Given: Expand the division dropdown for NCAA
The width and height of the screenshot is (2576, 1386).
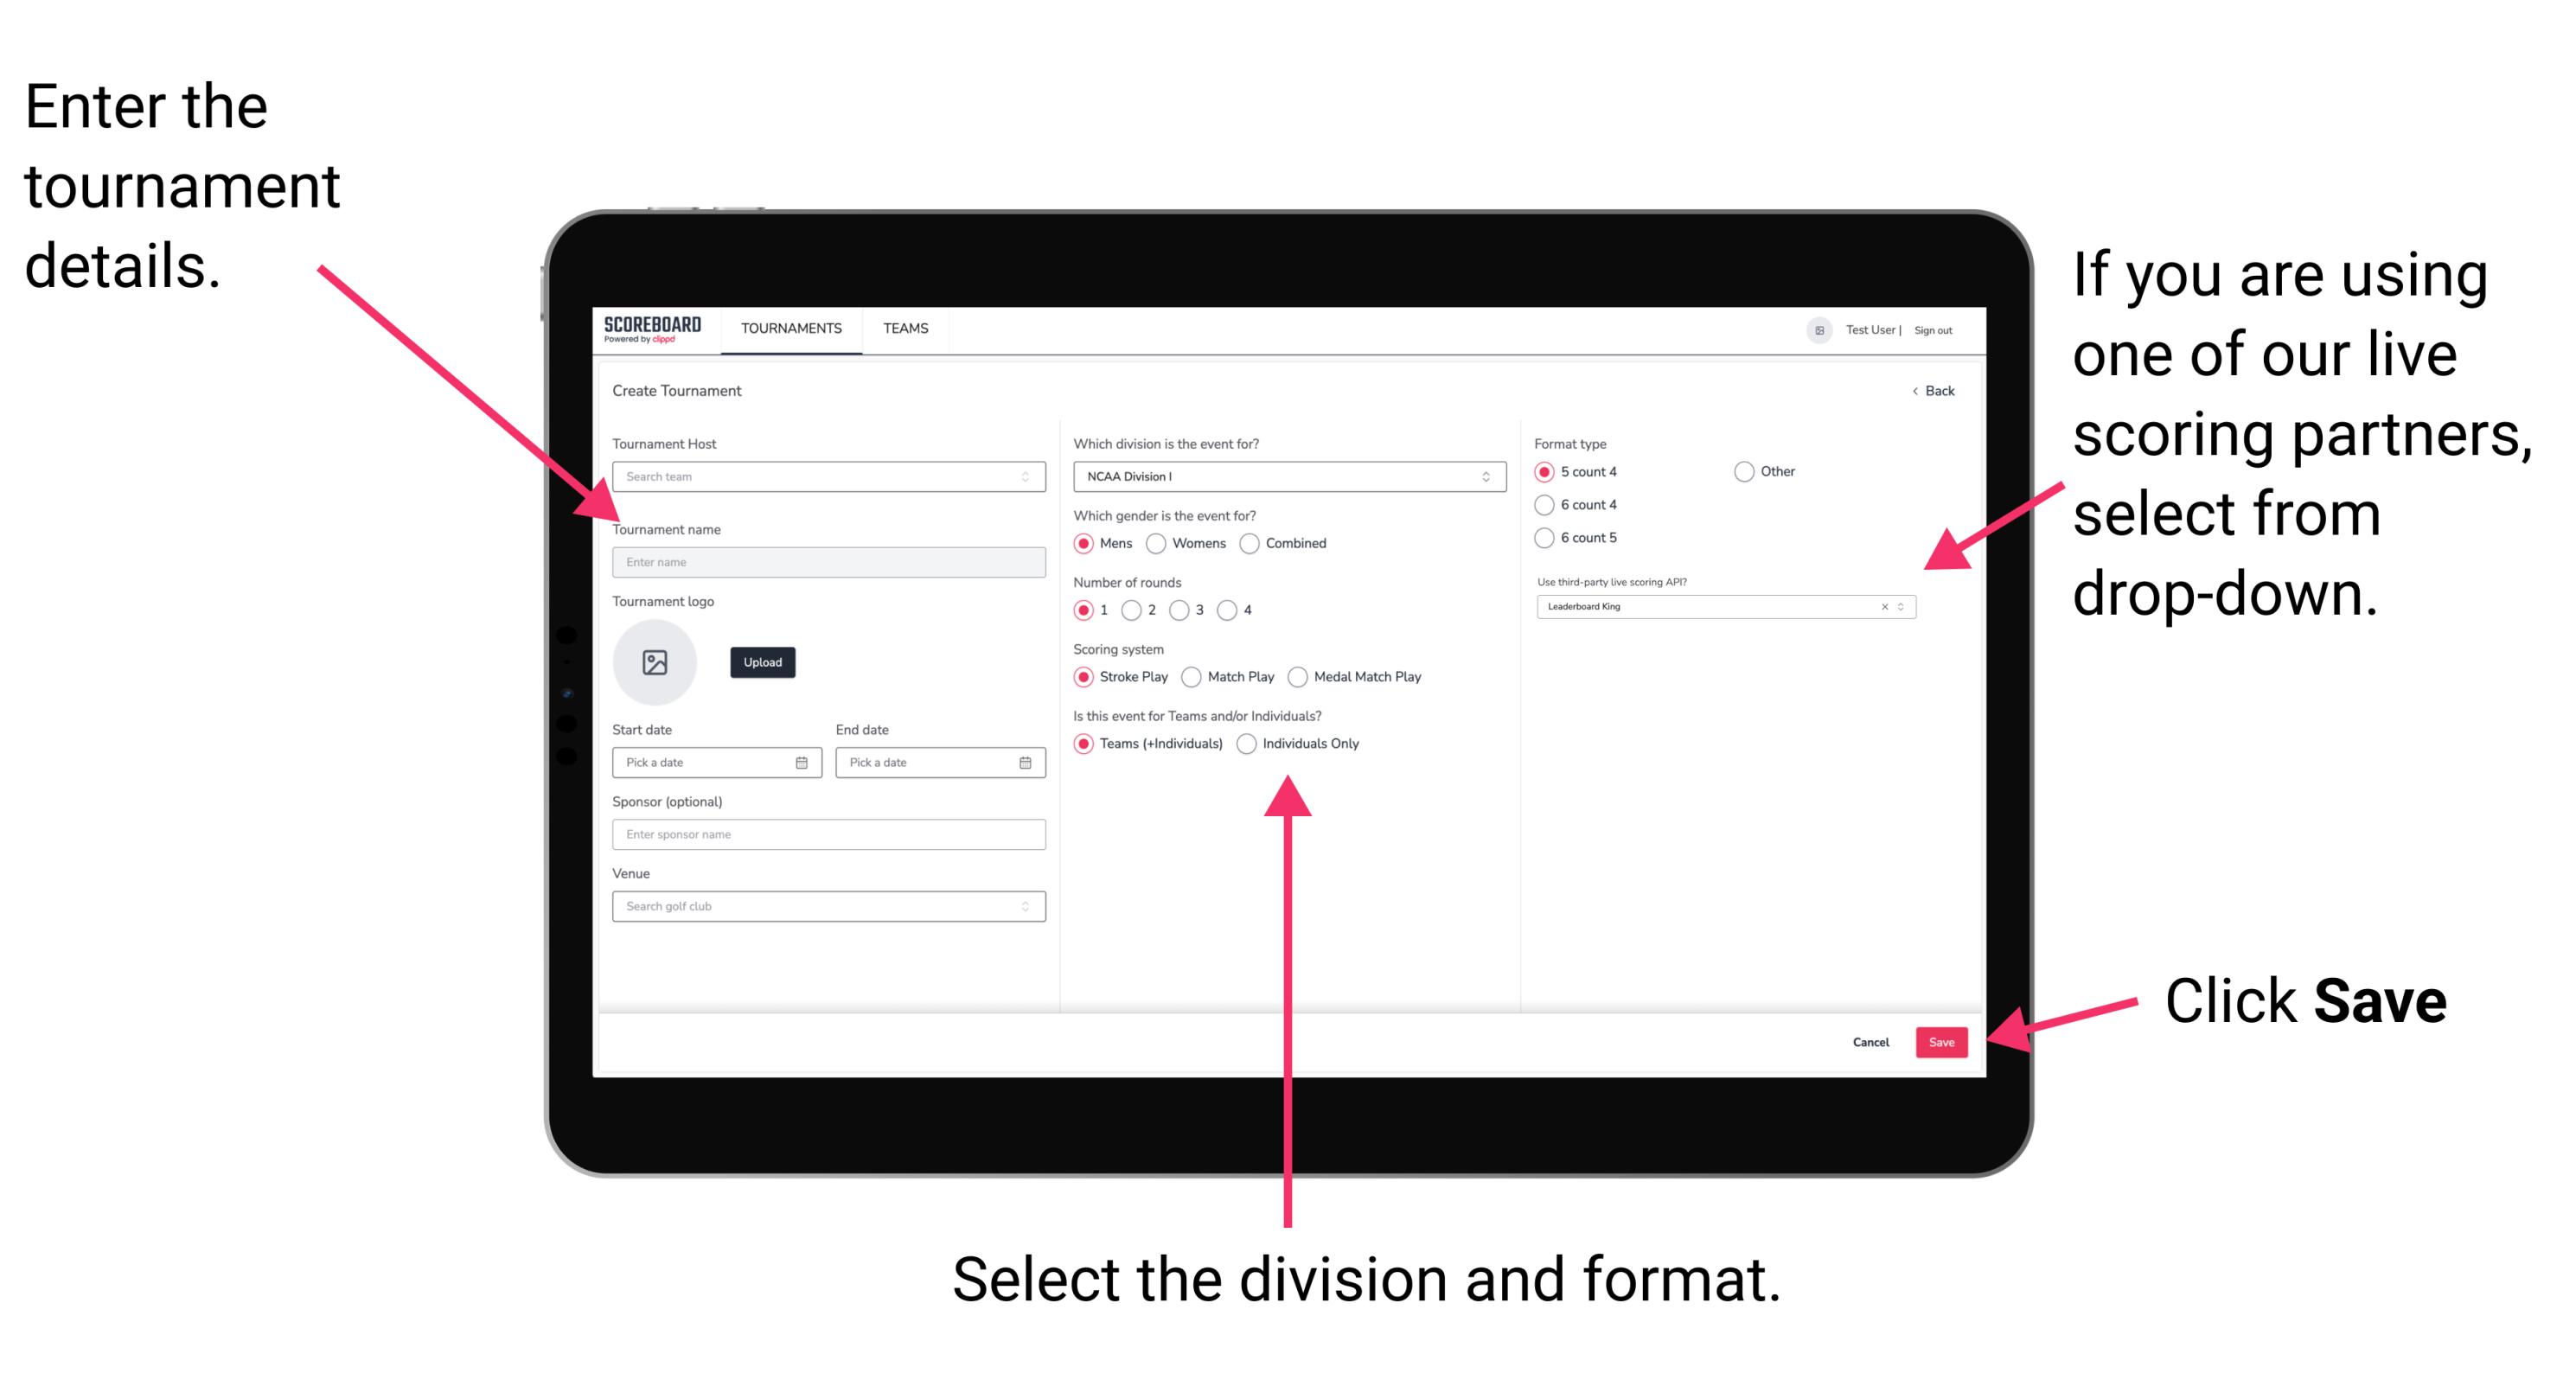Looking at the screenshot, I should click(x=1486, y=478).
